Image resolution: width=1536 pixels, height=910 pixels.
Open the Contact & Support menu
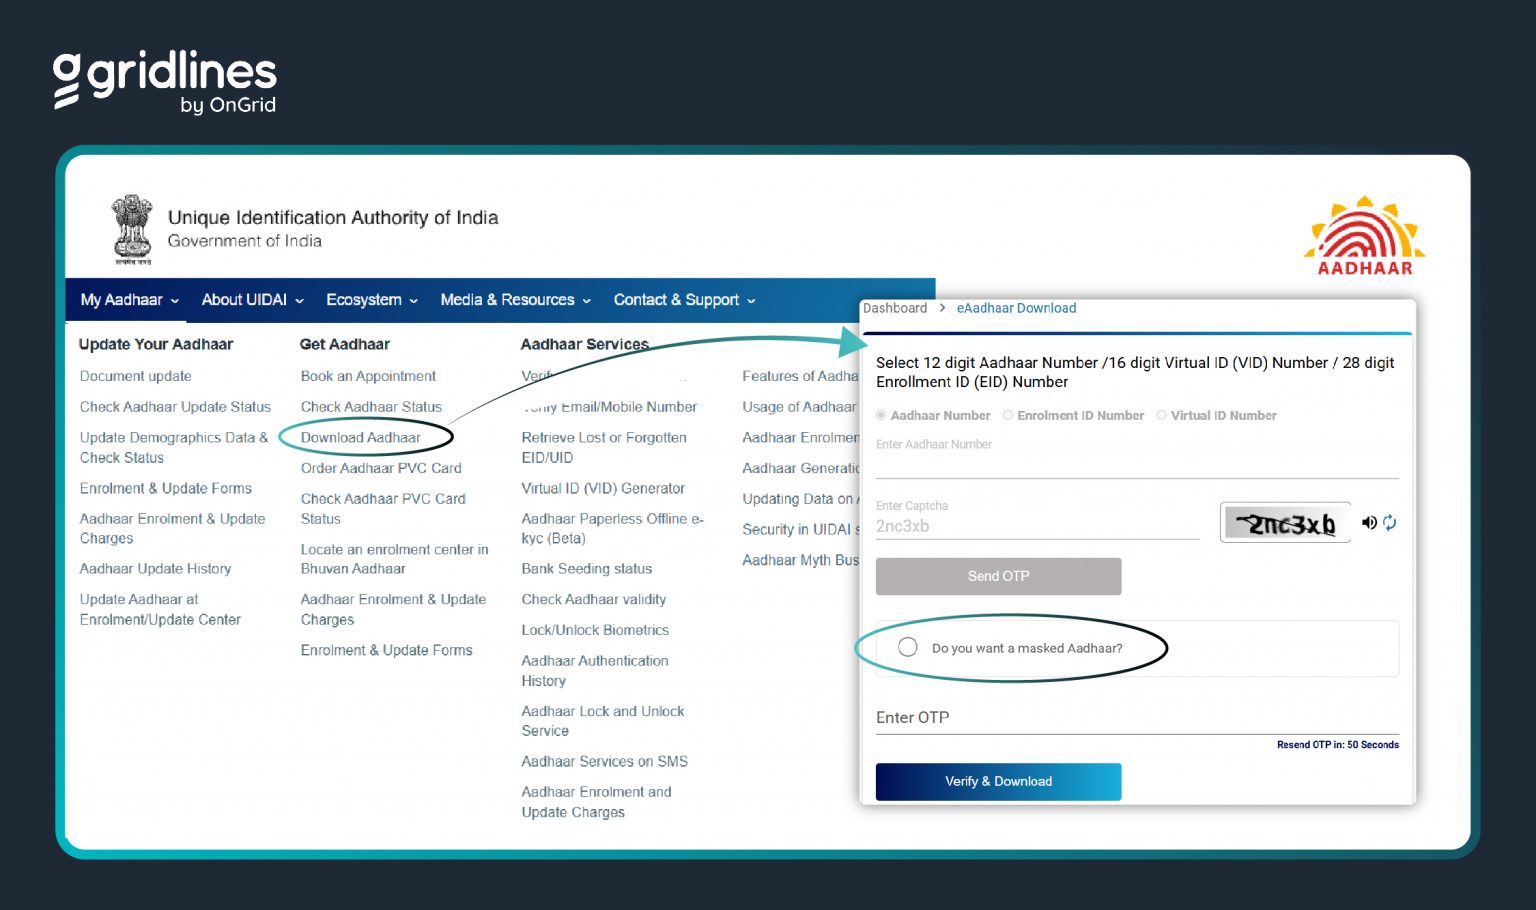pos(684,300)
